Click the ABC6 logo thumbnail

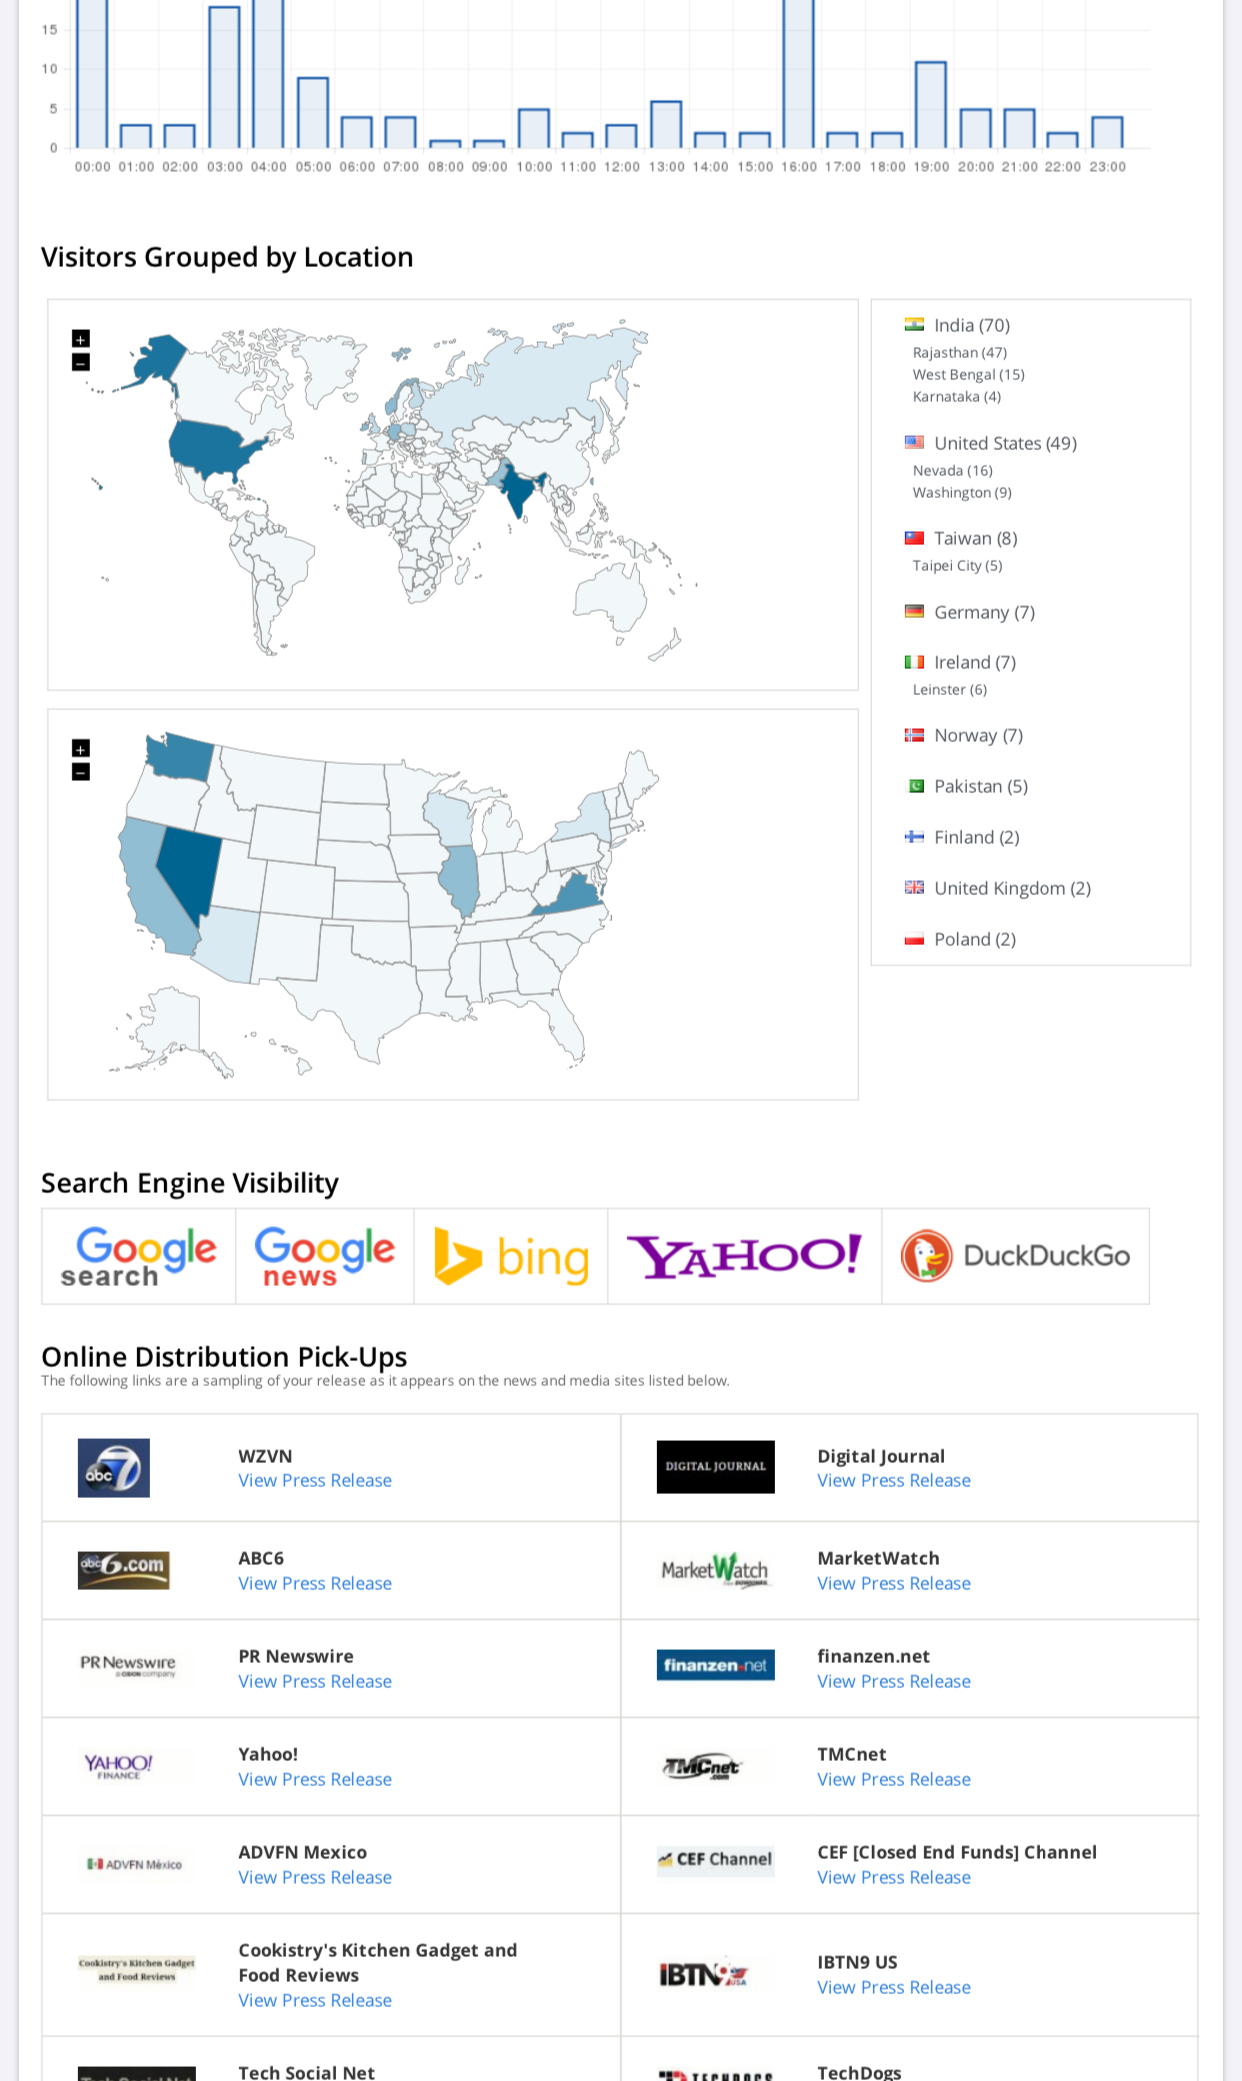[124, 1569]
